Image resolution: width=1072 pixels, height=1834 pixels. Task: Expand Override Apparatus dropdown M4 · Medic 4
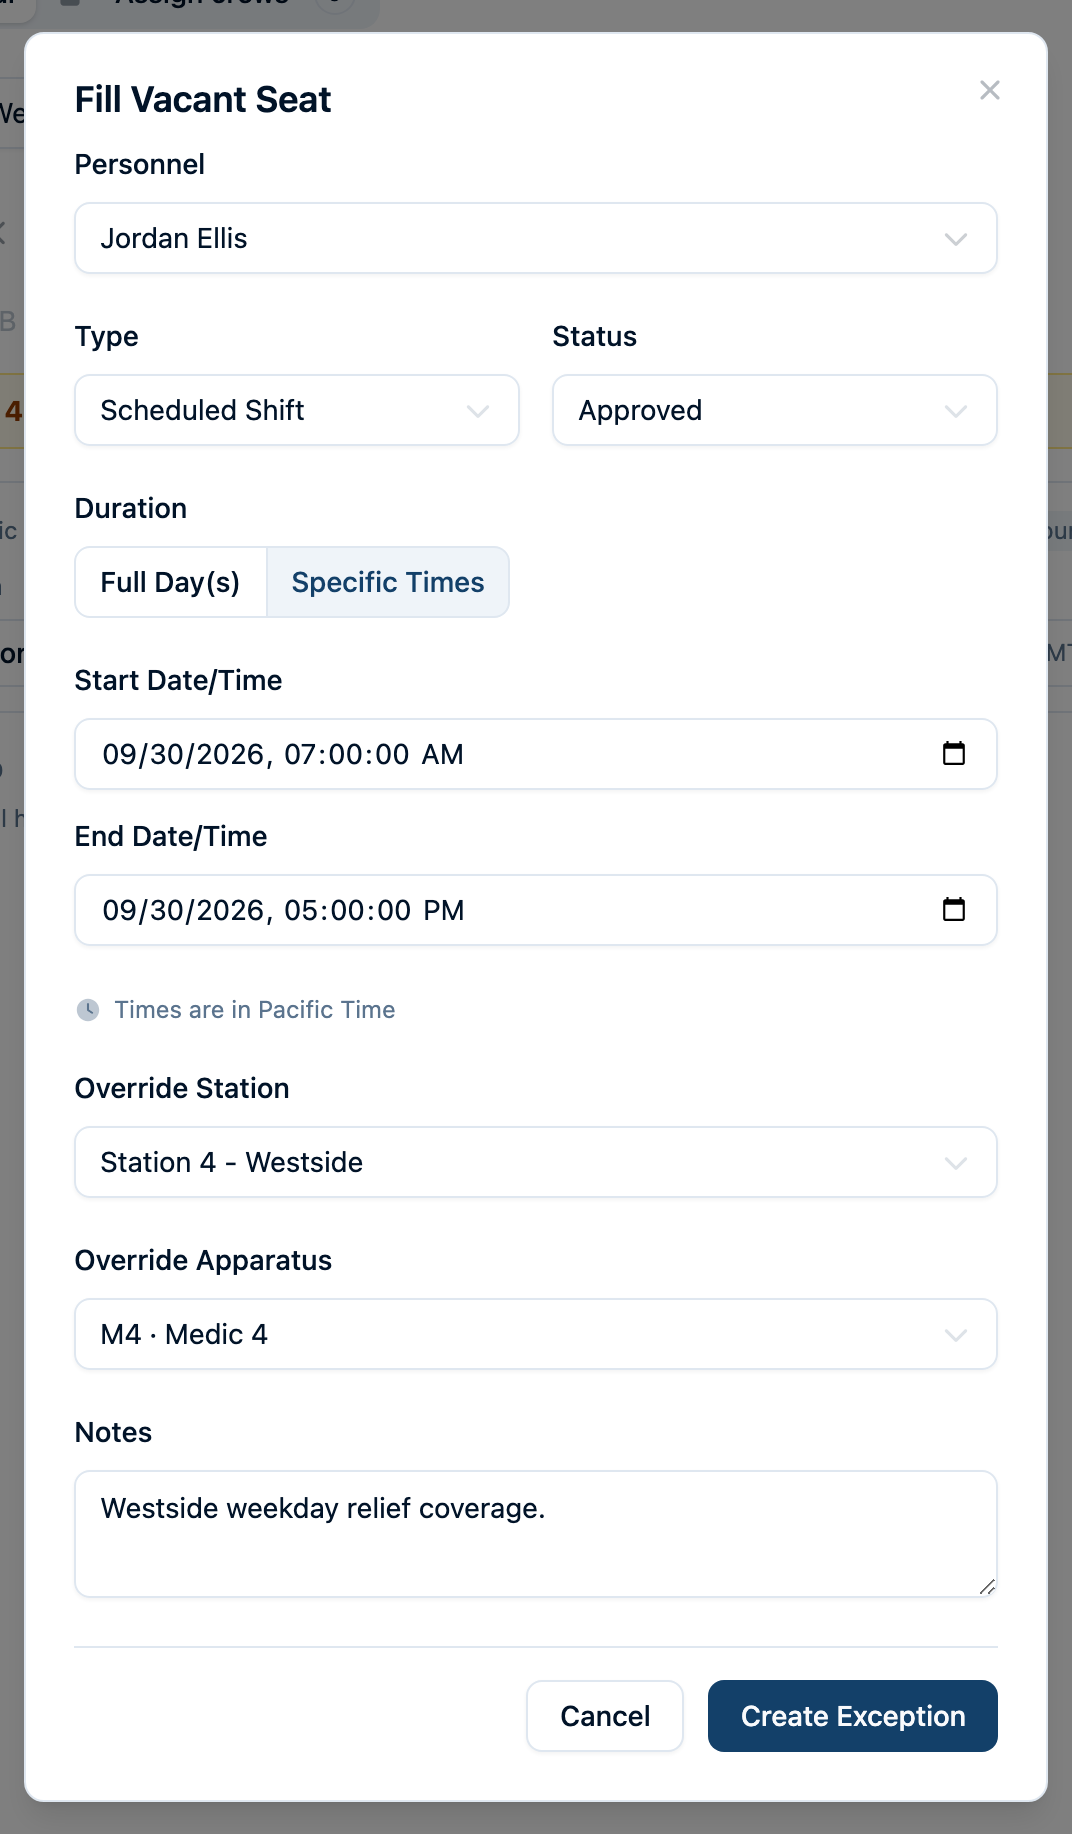[x=536, y=1334]
